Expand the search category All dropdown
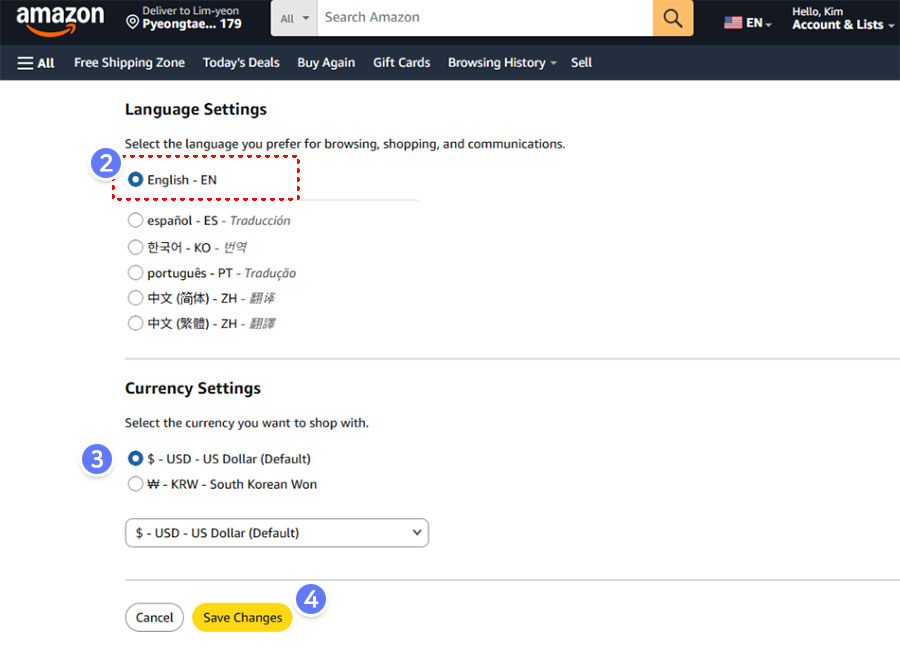The image size is (900, 658). (293, 18)
